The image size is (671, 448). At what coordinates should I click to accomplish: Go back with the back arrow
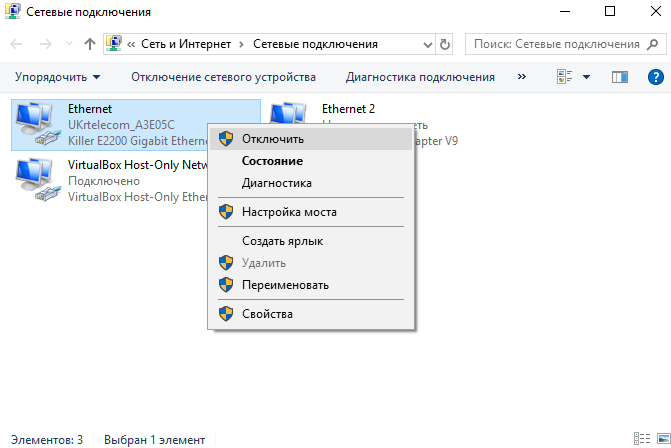16,44
